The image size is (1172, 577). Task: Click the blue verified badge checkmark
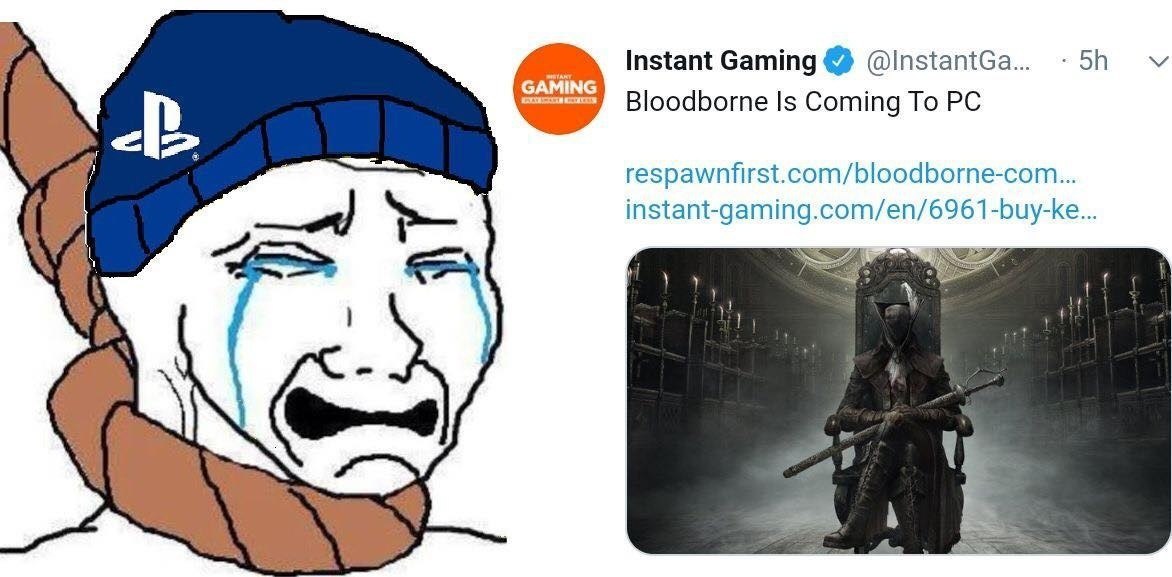pos(839,61)
